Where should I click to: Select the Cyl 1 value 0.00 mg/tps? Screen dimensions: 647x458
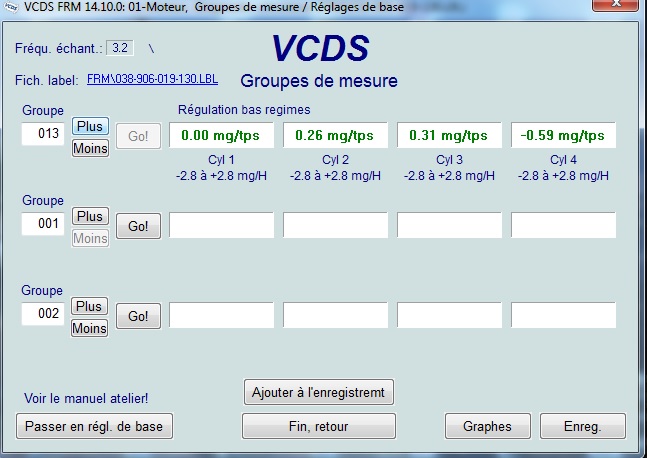click(221, 135)
